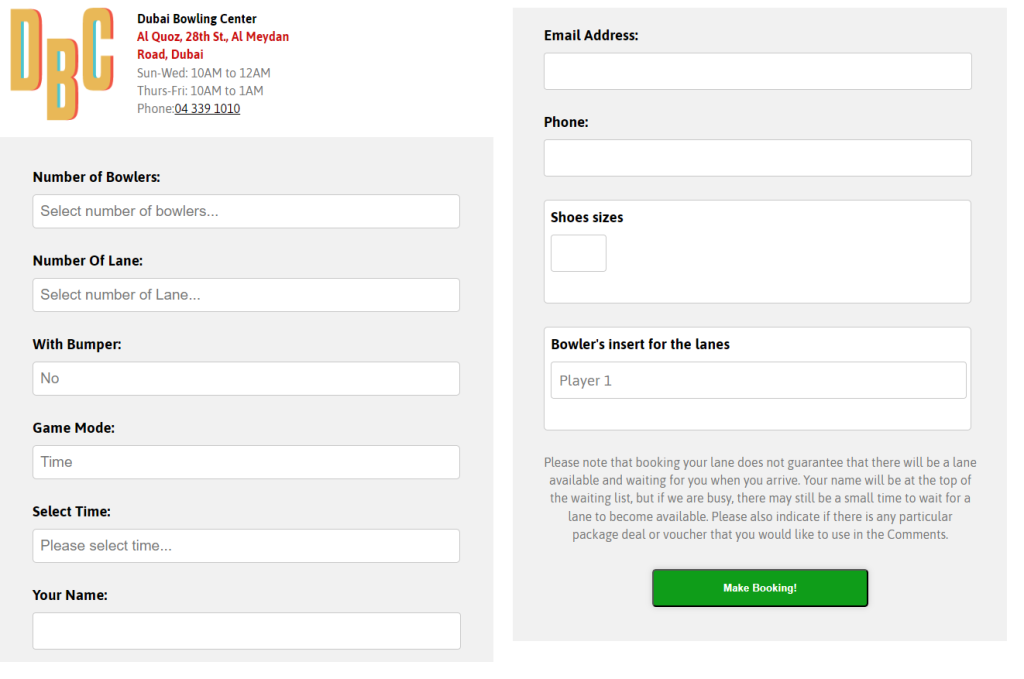The width and height of the screenshot is (1024, 679).
Task: Click the Shoes sizes heading
Action: click(587, 217)
